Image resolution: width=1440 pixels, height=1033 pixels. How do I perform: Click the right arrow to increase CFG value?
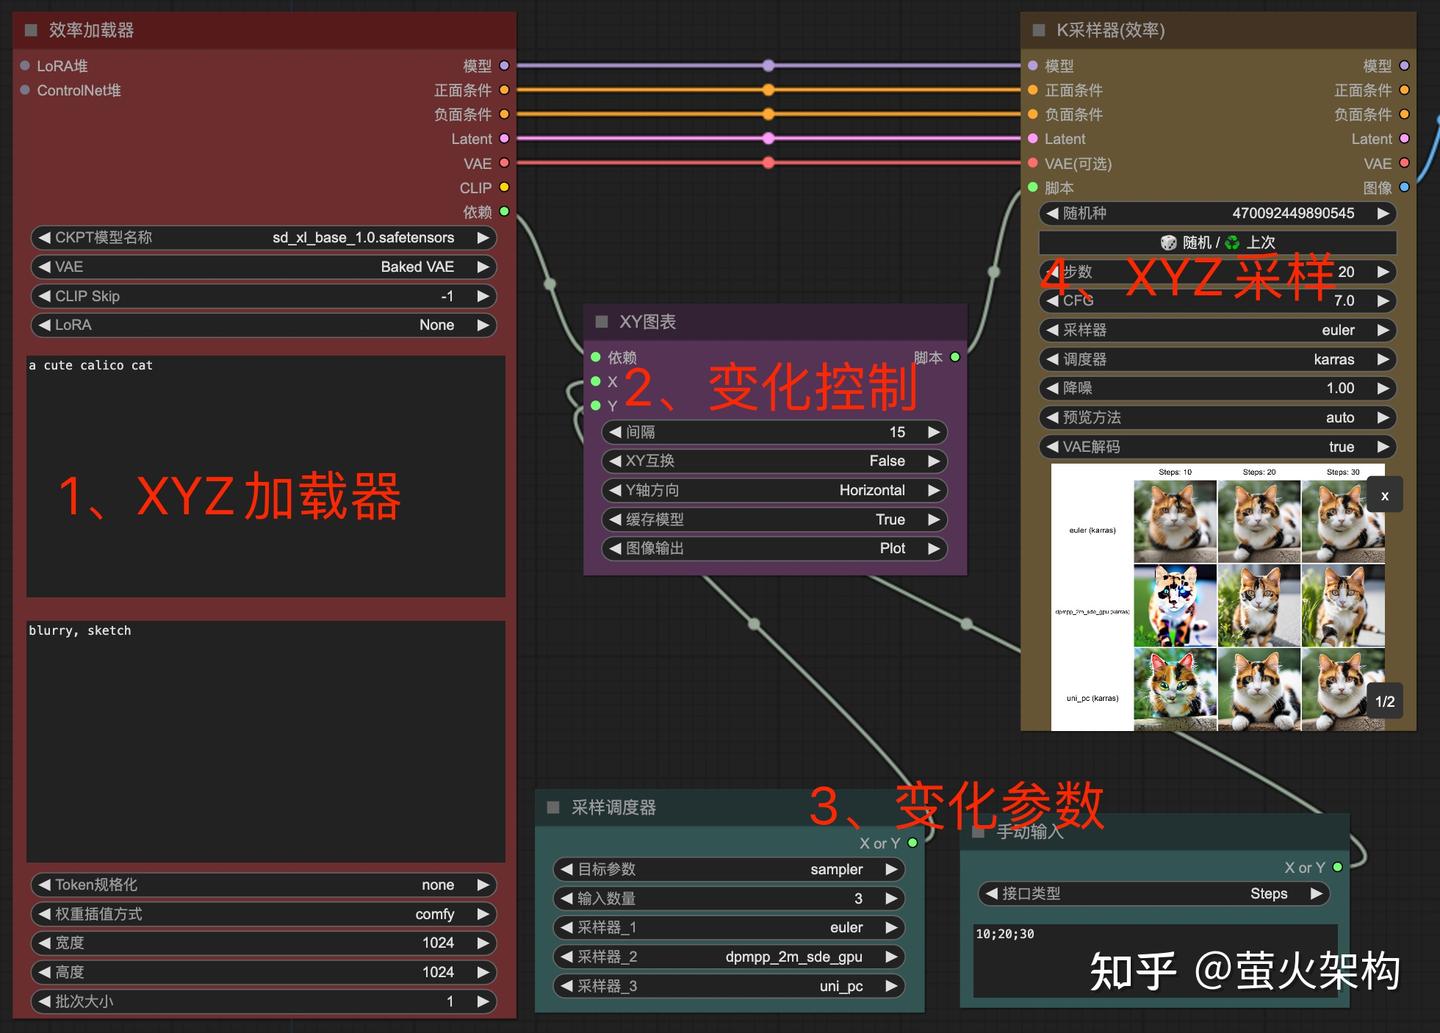(1383, 300)
